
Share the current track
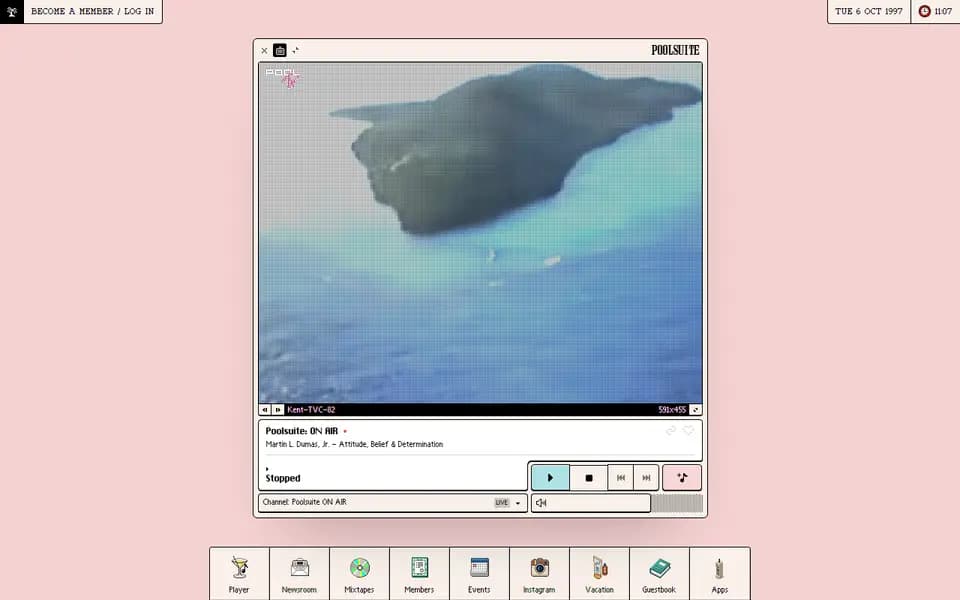coord(671,430)
